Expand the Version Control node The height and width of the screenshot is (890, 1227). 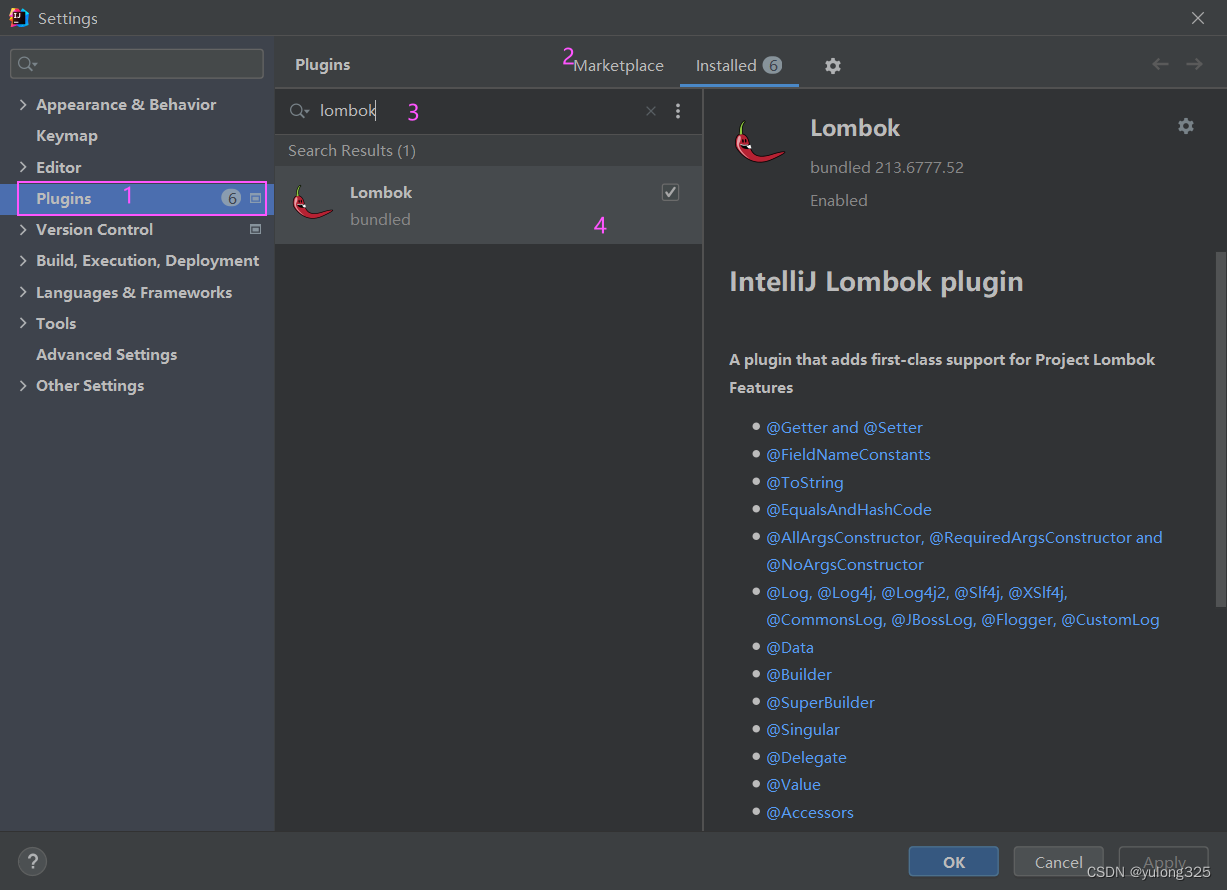point(23,229)
